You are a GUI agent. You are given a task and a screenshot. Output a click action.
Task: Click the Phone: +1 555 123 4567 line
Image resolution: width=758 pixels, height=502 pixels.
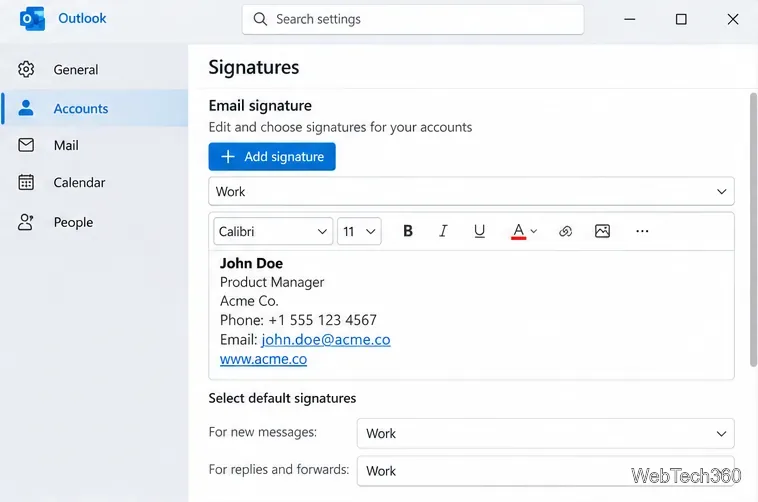298,320
